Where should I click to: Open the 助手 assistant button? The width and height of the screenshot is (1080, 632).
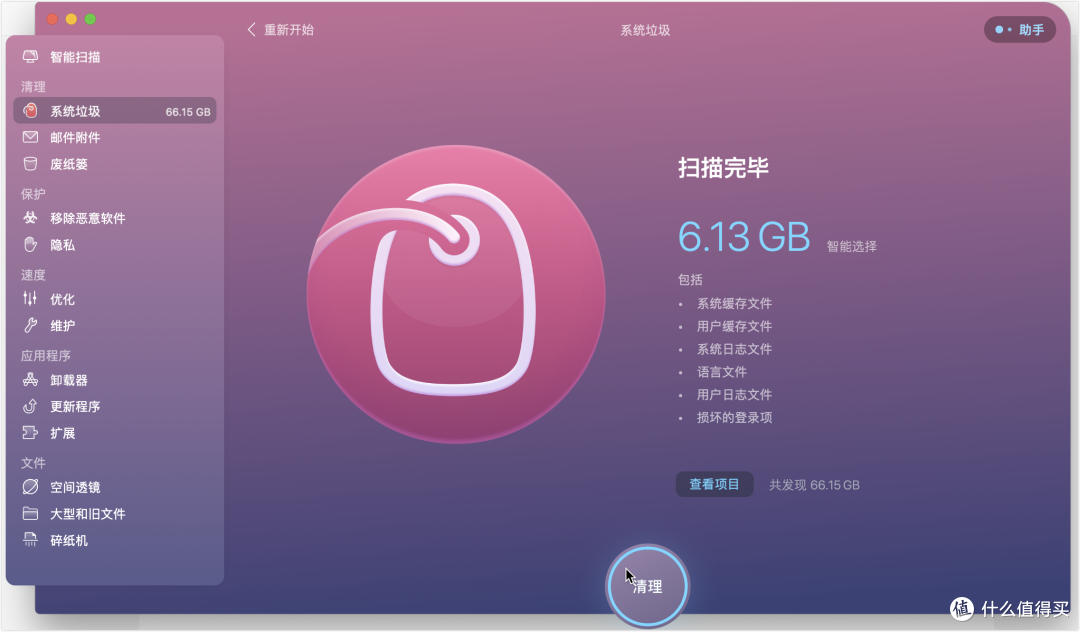1019,30
